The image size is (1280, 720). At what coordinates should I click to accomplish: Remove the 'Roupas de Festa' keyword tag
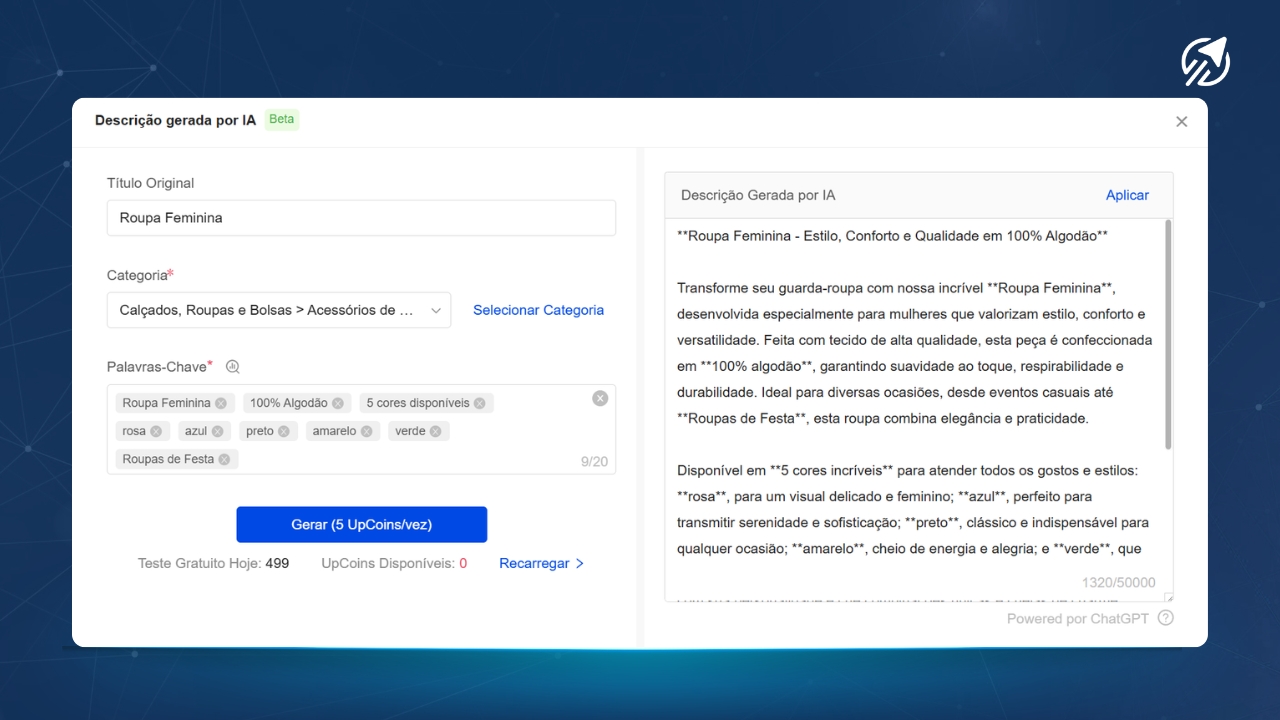pos(225,459)
